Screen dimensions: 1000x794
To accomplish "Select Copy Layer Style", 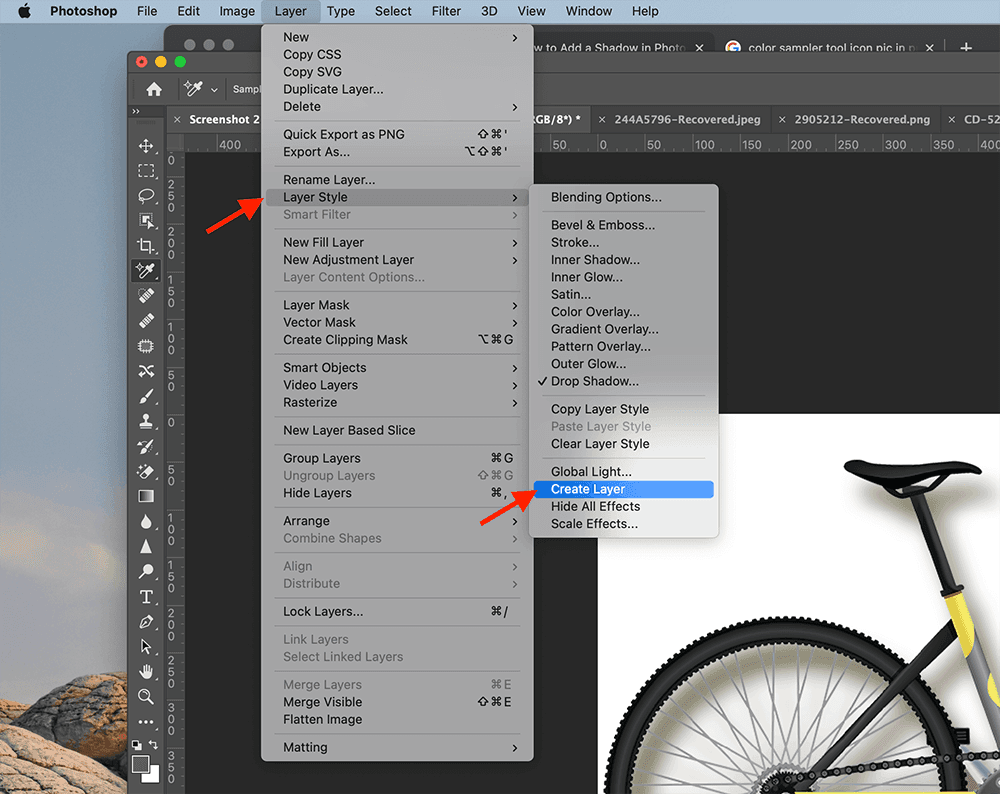I will pos(624,409).
